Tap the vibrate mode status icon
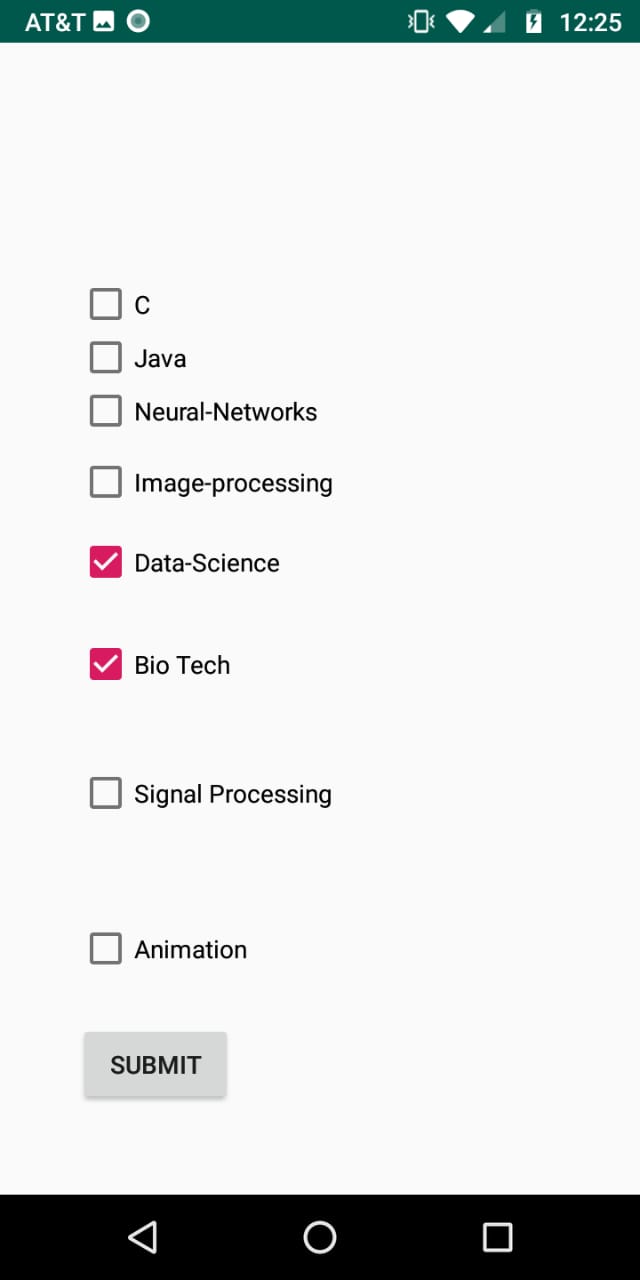640x1280 pixels. 421,21
